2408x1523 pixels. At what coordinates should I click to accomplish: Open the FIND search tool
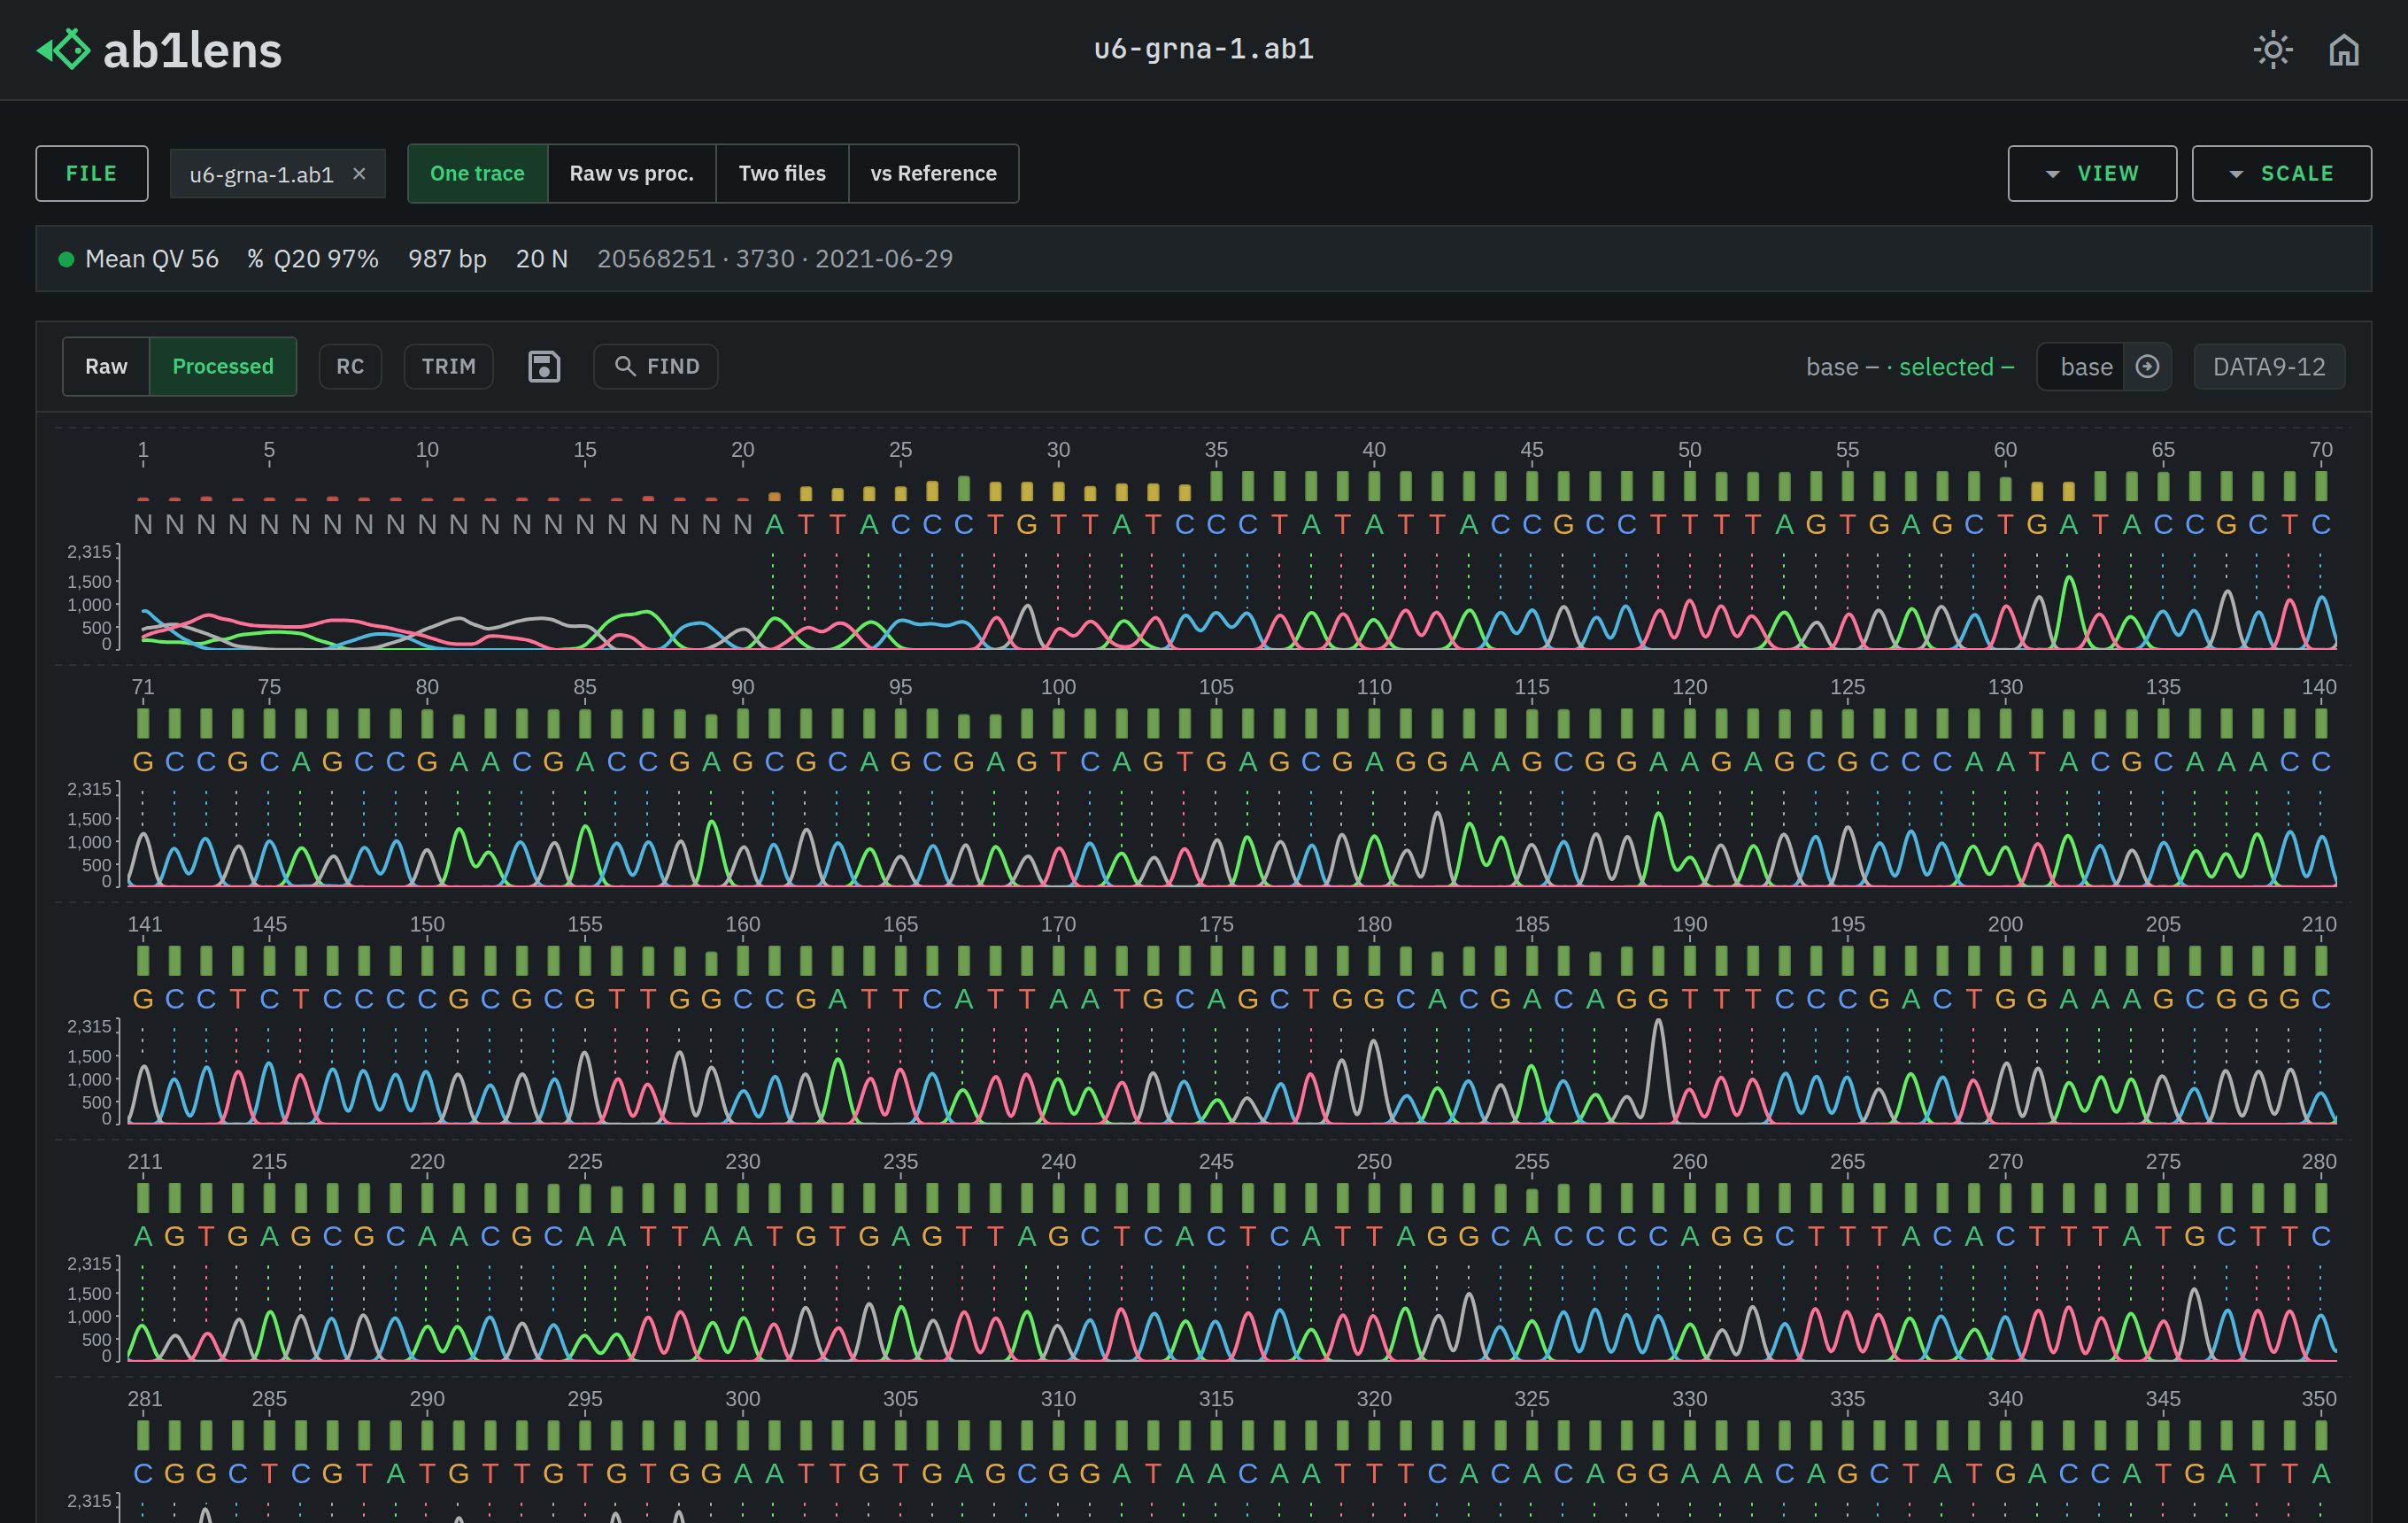click(656, 367)
